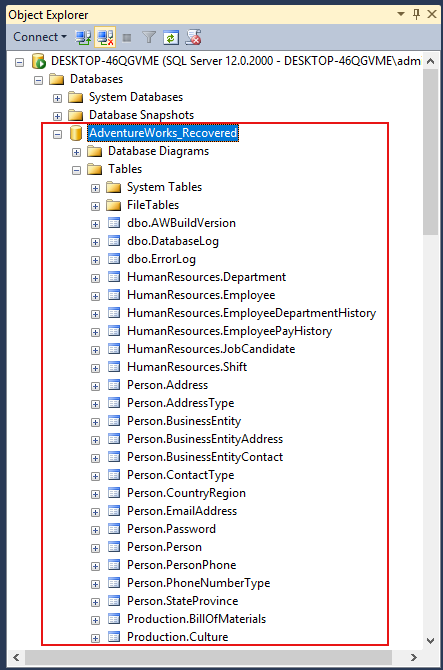
Task: Expand the Person.BusinessEntityContact table
Action: pos(95,458)
